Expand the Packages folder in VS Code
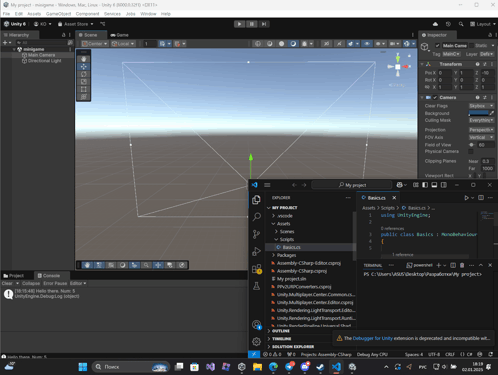498x375 pixels. 286,255
